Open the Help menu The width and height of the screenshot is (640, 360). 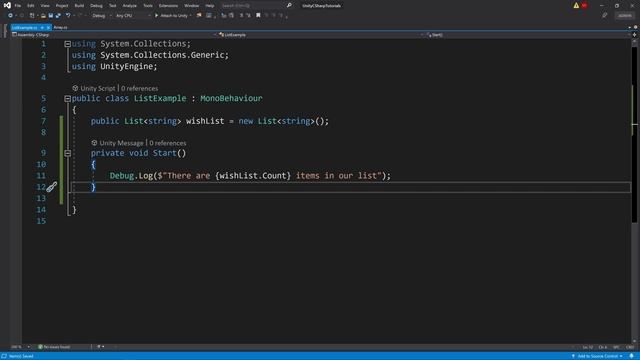click(x=210, y=6)
